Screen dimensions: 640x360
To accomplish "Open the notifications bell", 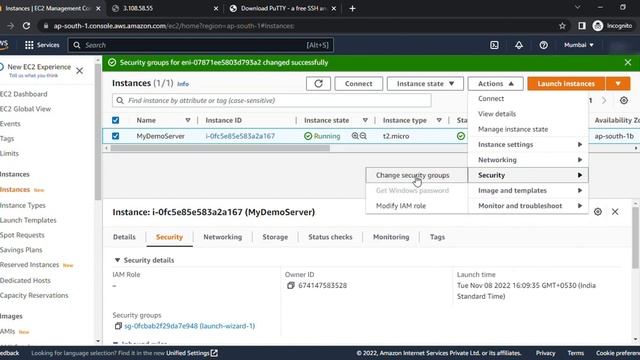I will (518, 45).
